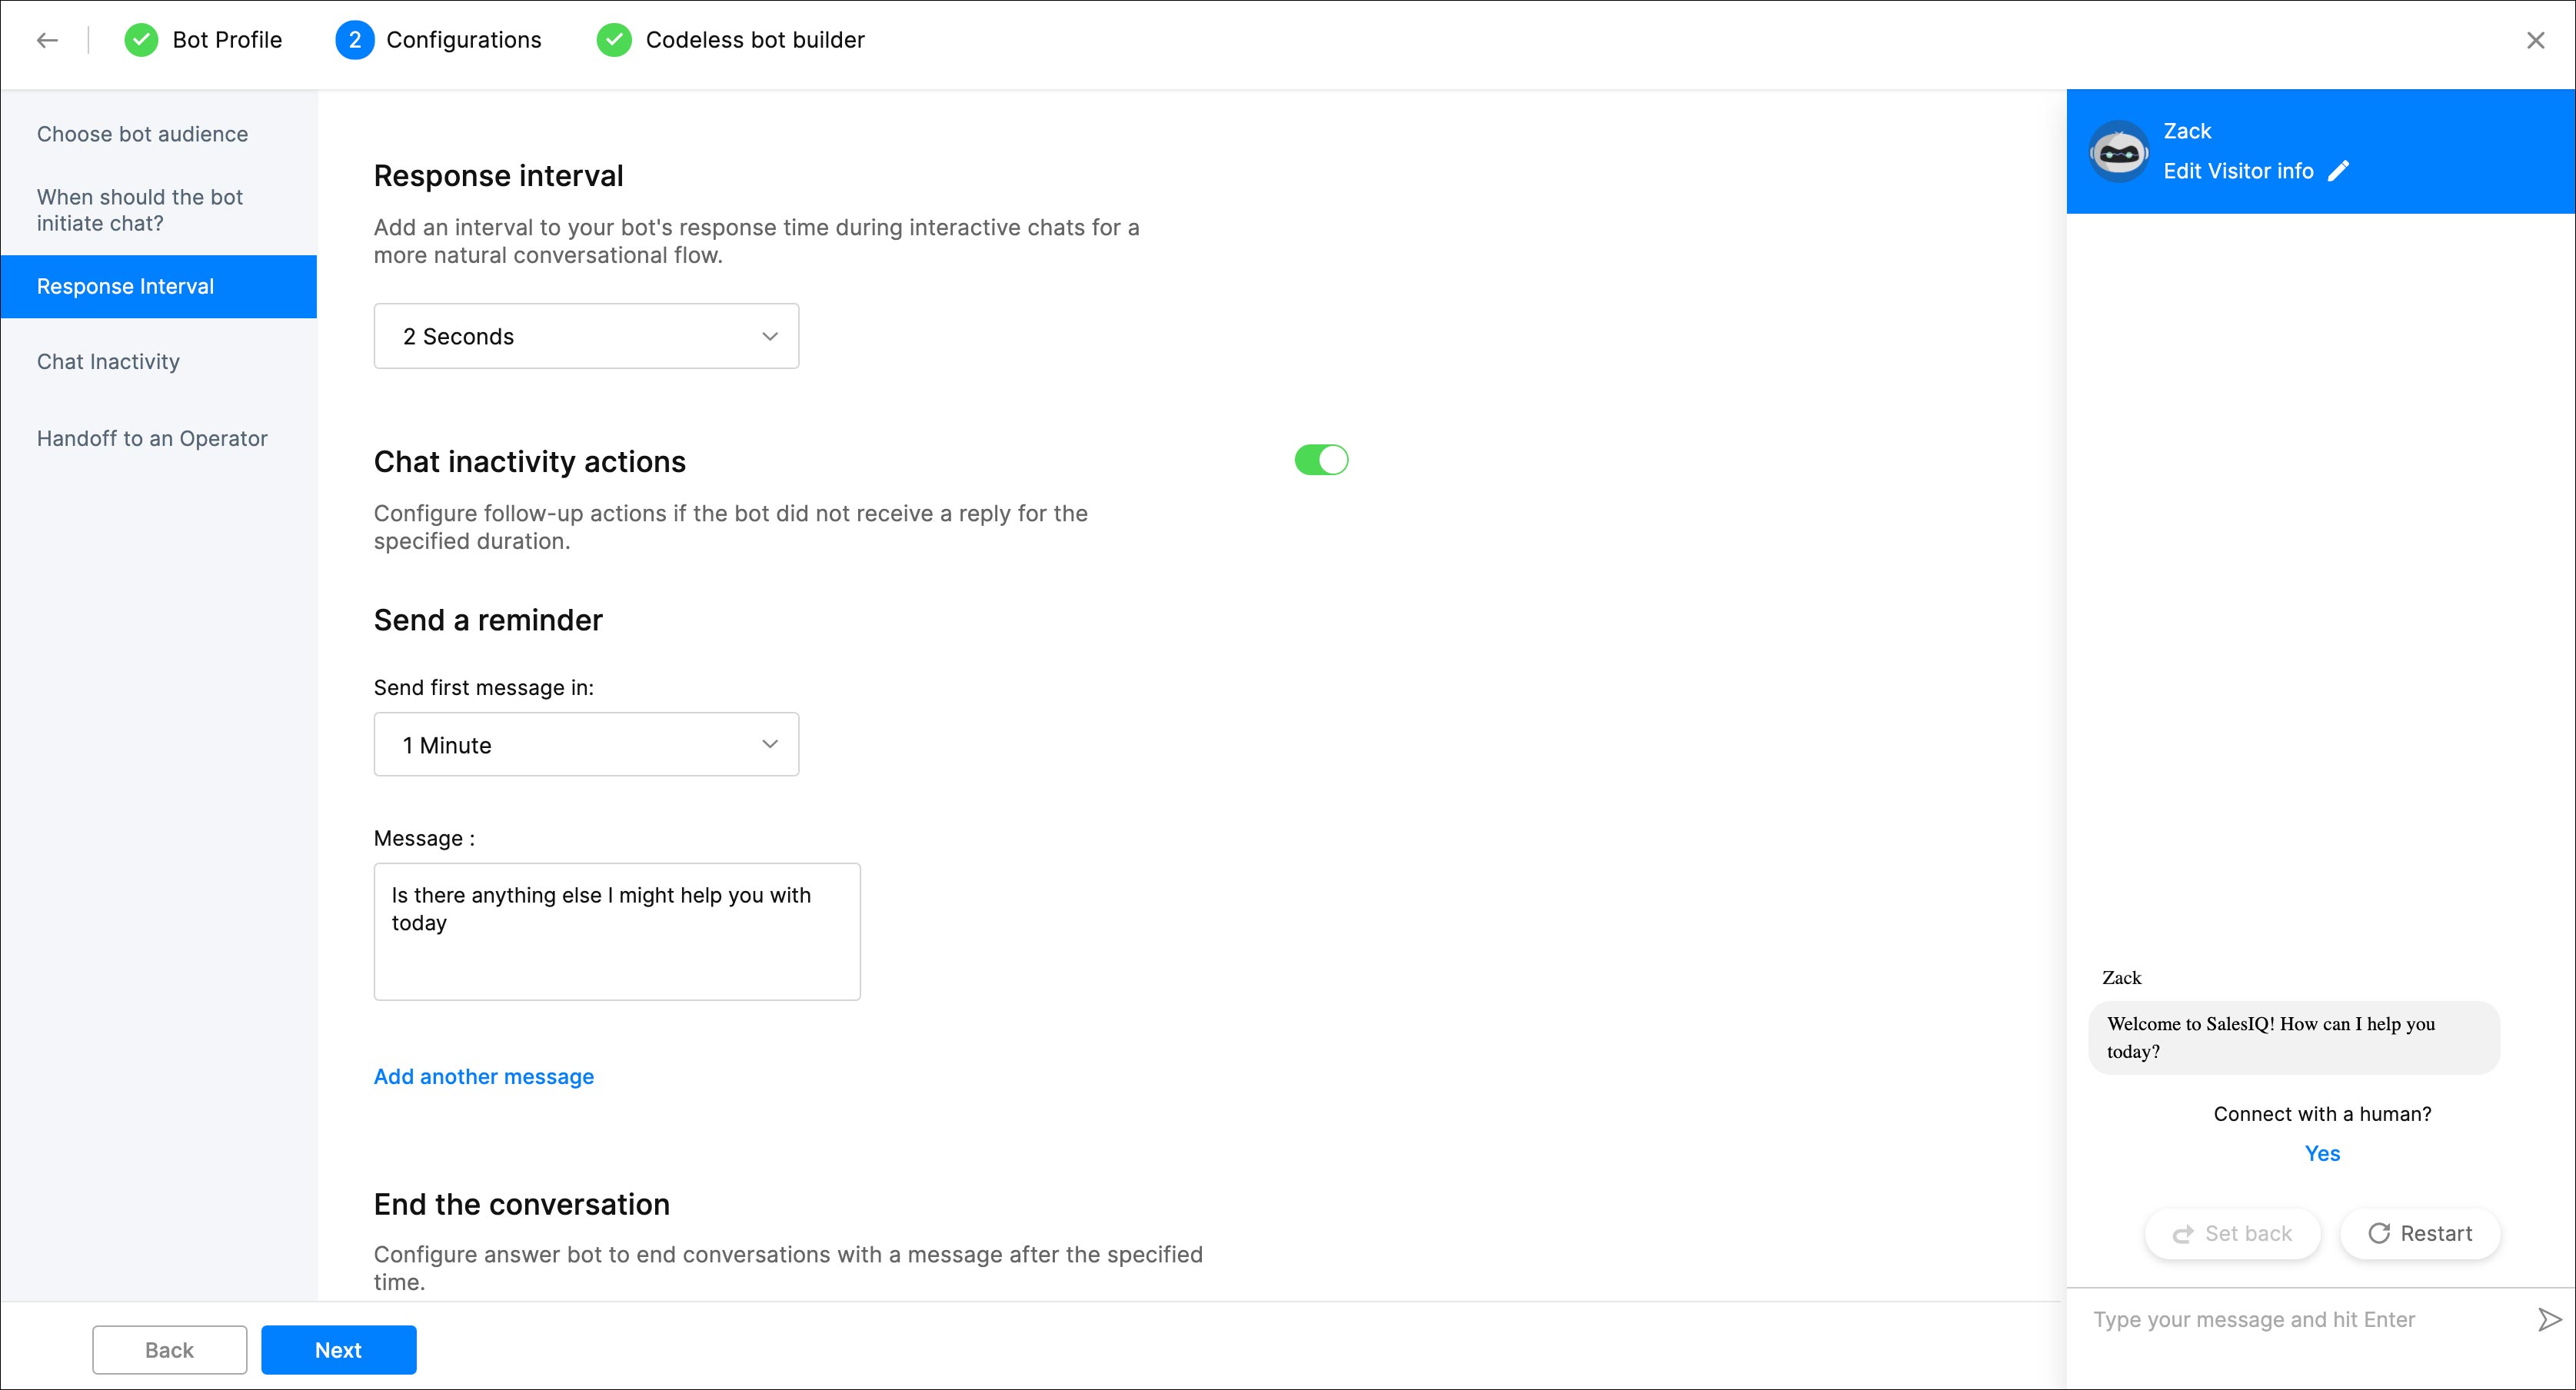This screenshot has width=2576, height=1390.
Task: Click the pencil icon beside Edit Visitor info
Action: point(2338,171)
